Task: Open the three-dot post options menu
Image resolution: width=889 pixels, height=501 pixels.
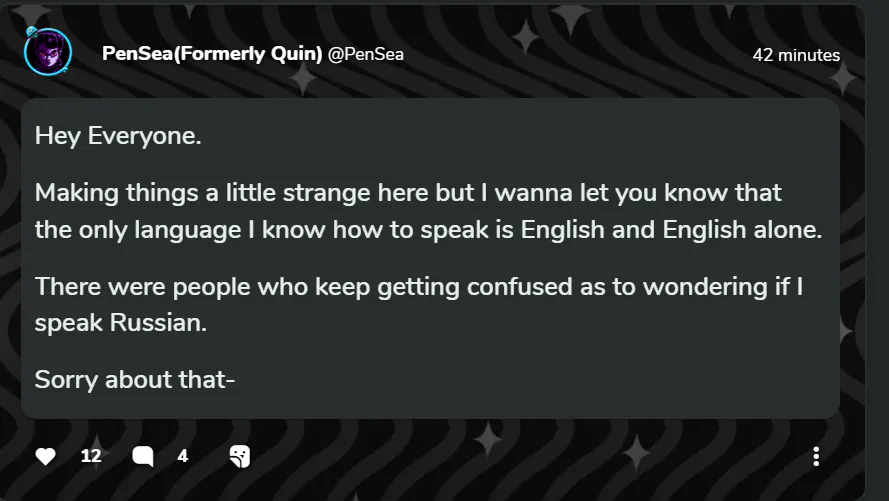Action: (x=816, y=457)
